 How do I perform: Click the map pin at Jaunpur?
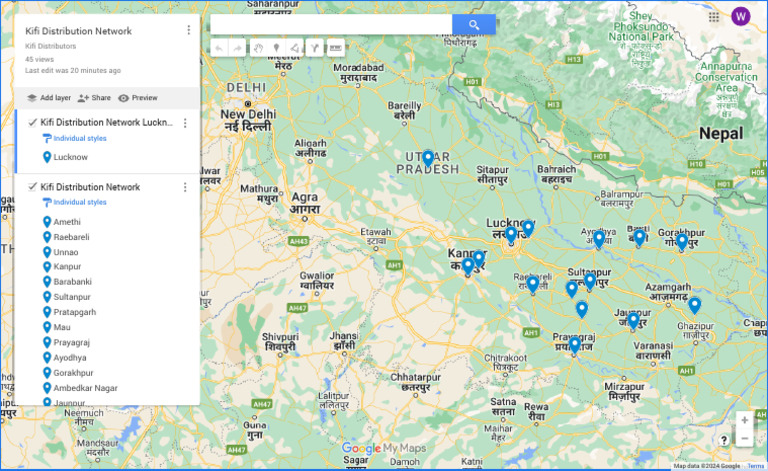pyautogui.click(x=633, y=321)
